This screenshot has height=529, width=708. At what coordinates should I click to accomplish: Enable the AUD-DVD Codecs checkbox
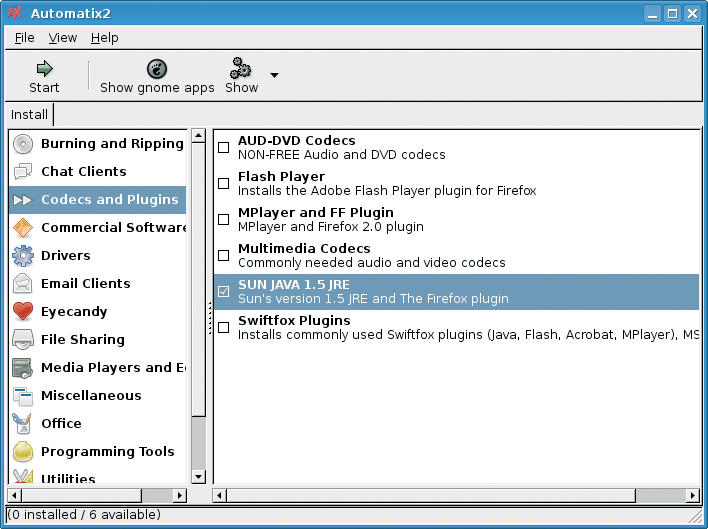coord(224,148)
